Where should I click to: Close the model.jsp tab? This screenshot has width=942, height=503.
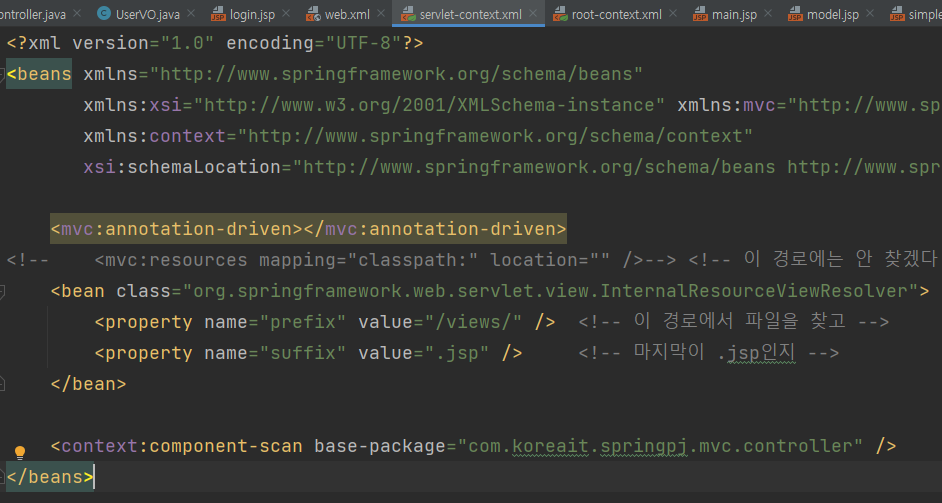870,13
